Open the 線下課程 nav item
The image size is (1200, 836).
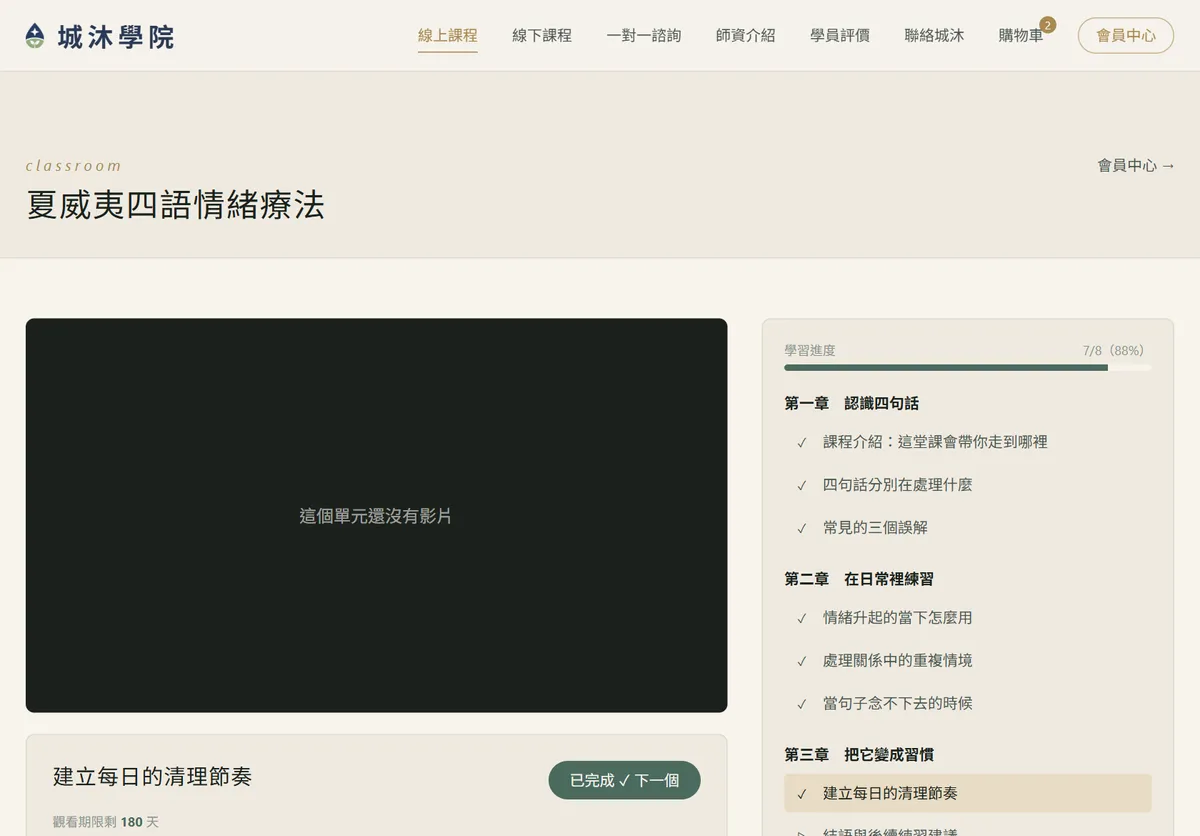tap(542, 35)
